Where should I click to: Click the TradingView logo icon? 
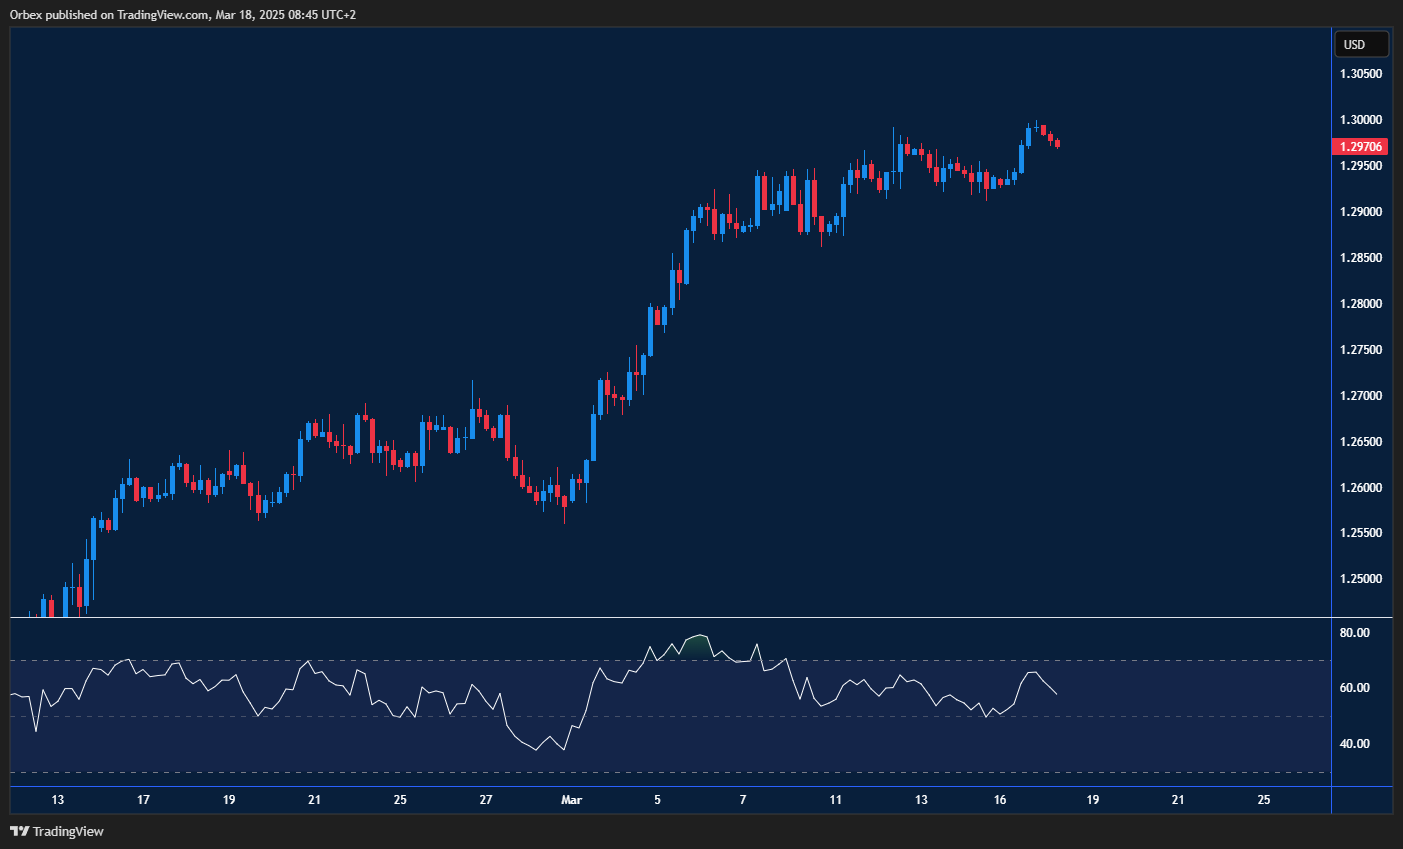19,831
